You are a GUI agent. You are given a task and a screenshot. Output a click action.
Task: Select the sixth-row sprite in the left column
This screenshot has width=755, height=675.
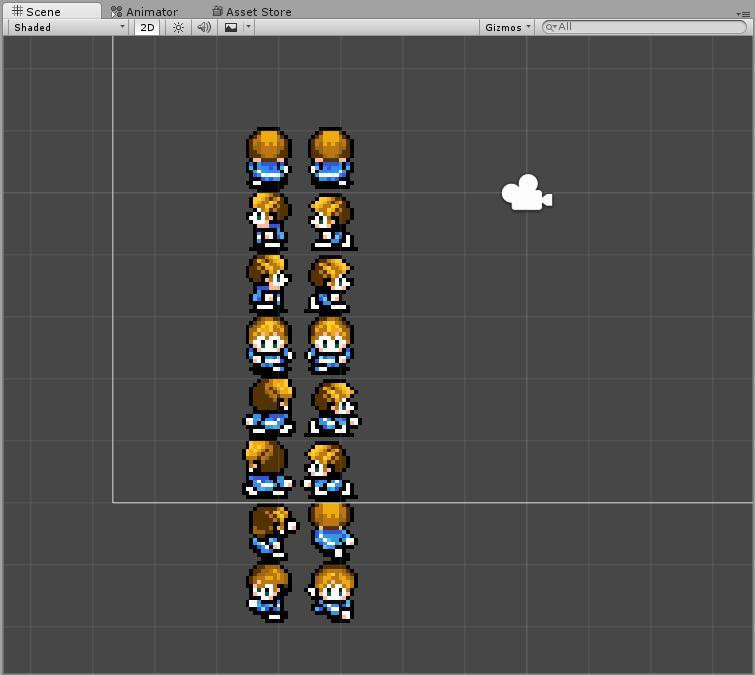coord(268,469)
